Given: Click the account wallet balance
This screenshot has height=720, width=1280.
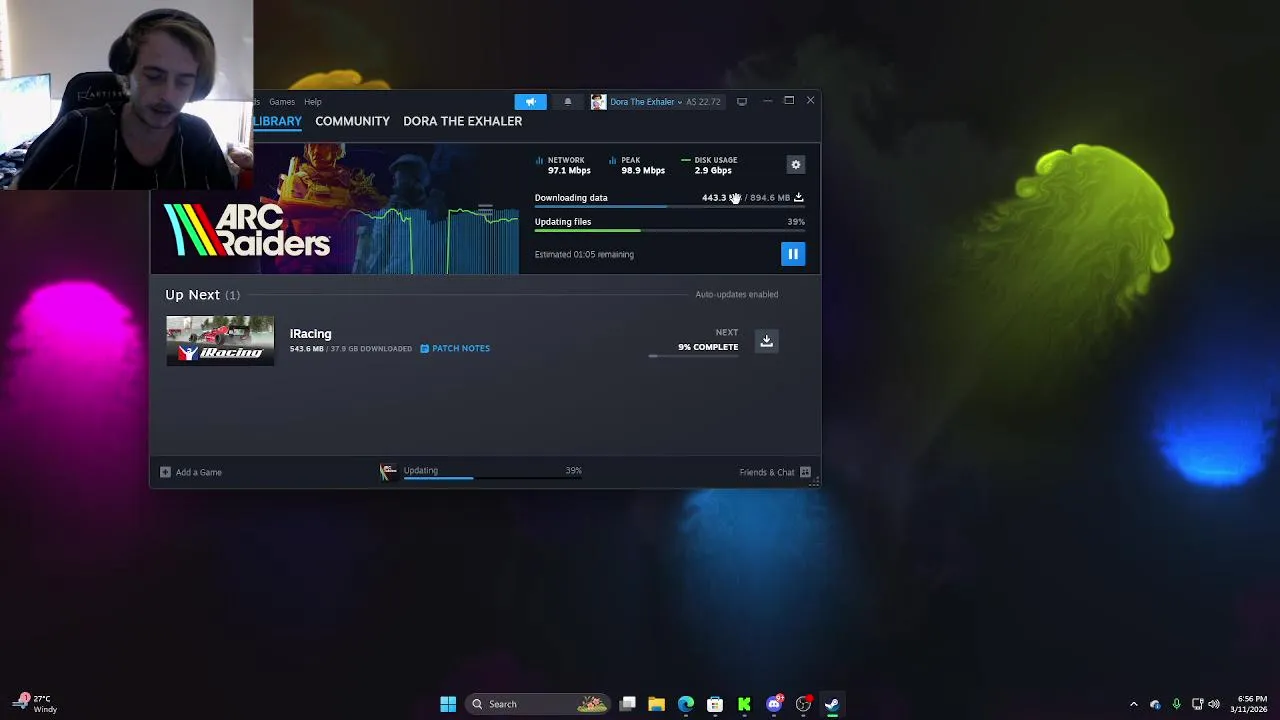Looking at the screenshot, I should pos(703,102).
